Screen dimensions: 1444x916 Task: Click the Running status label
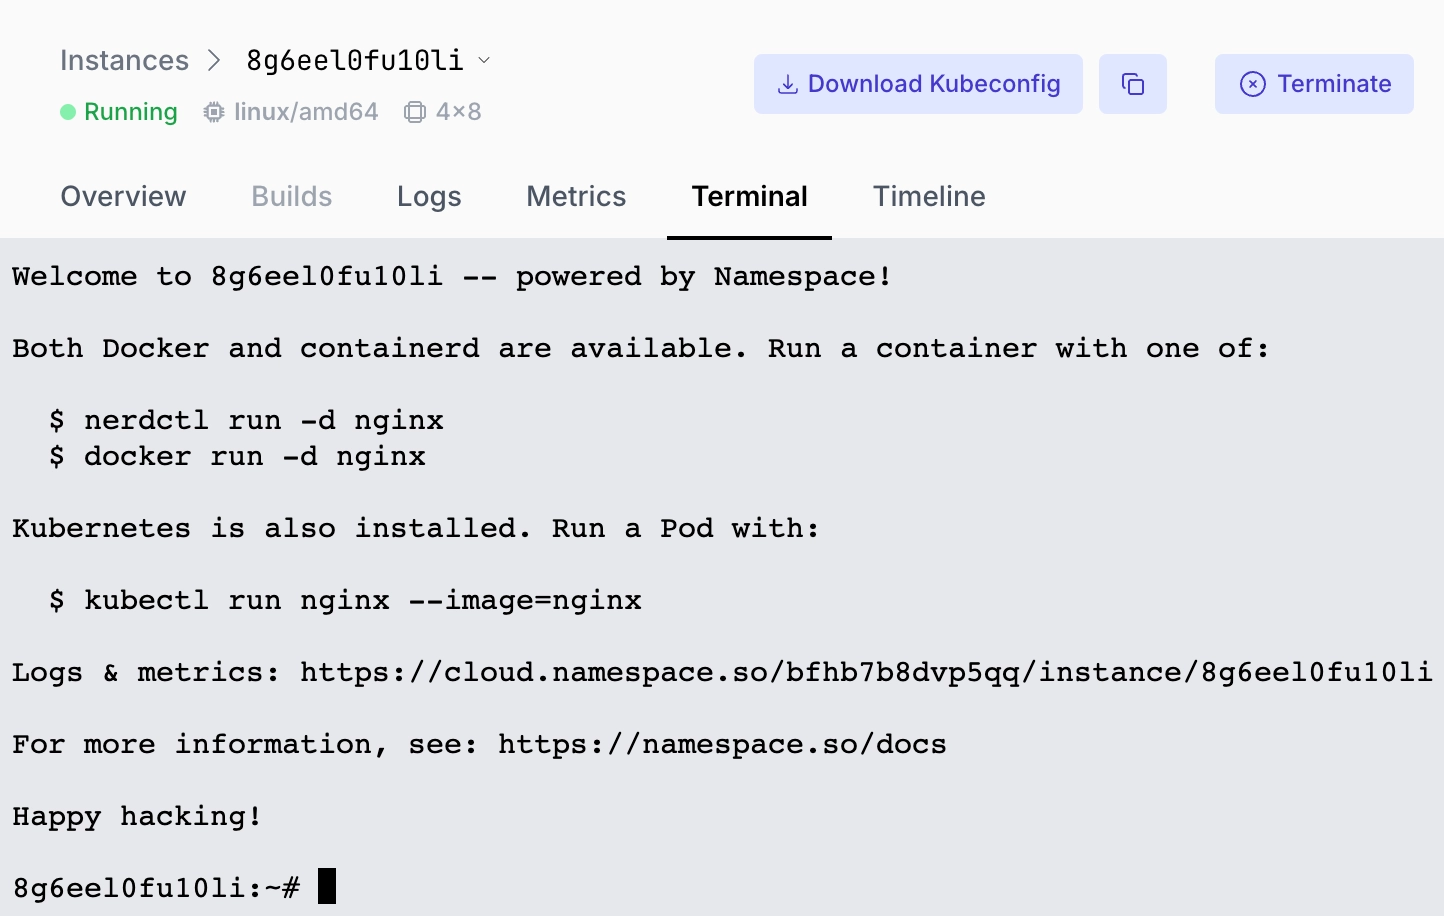pyautogui.click(x=131, y=112)
